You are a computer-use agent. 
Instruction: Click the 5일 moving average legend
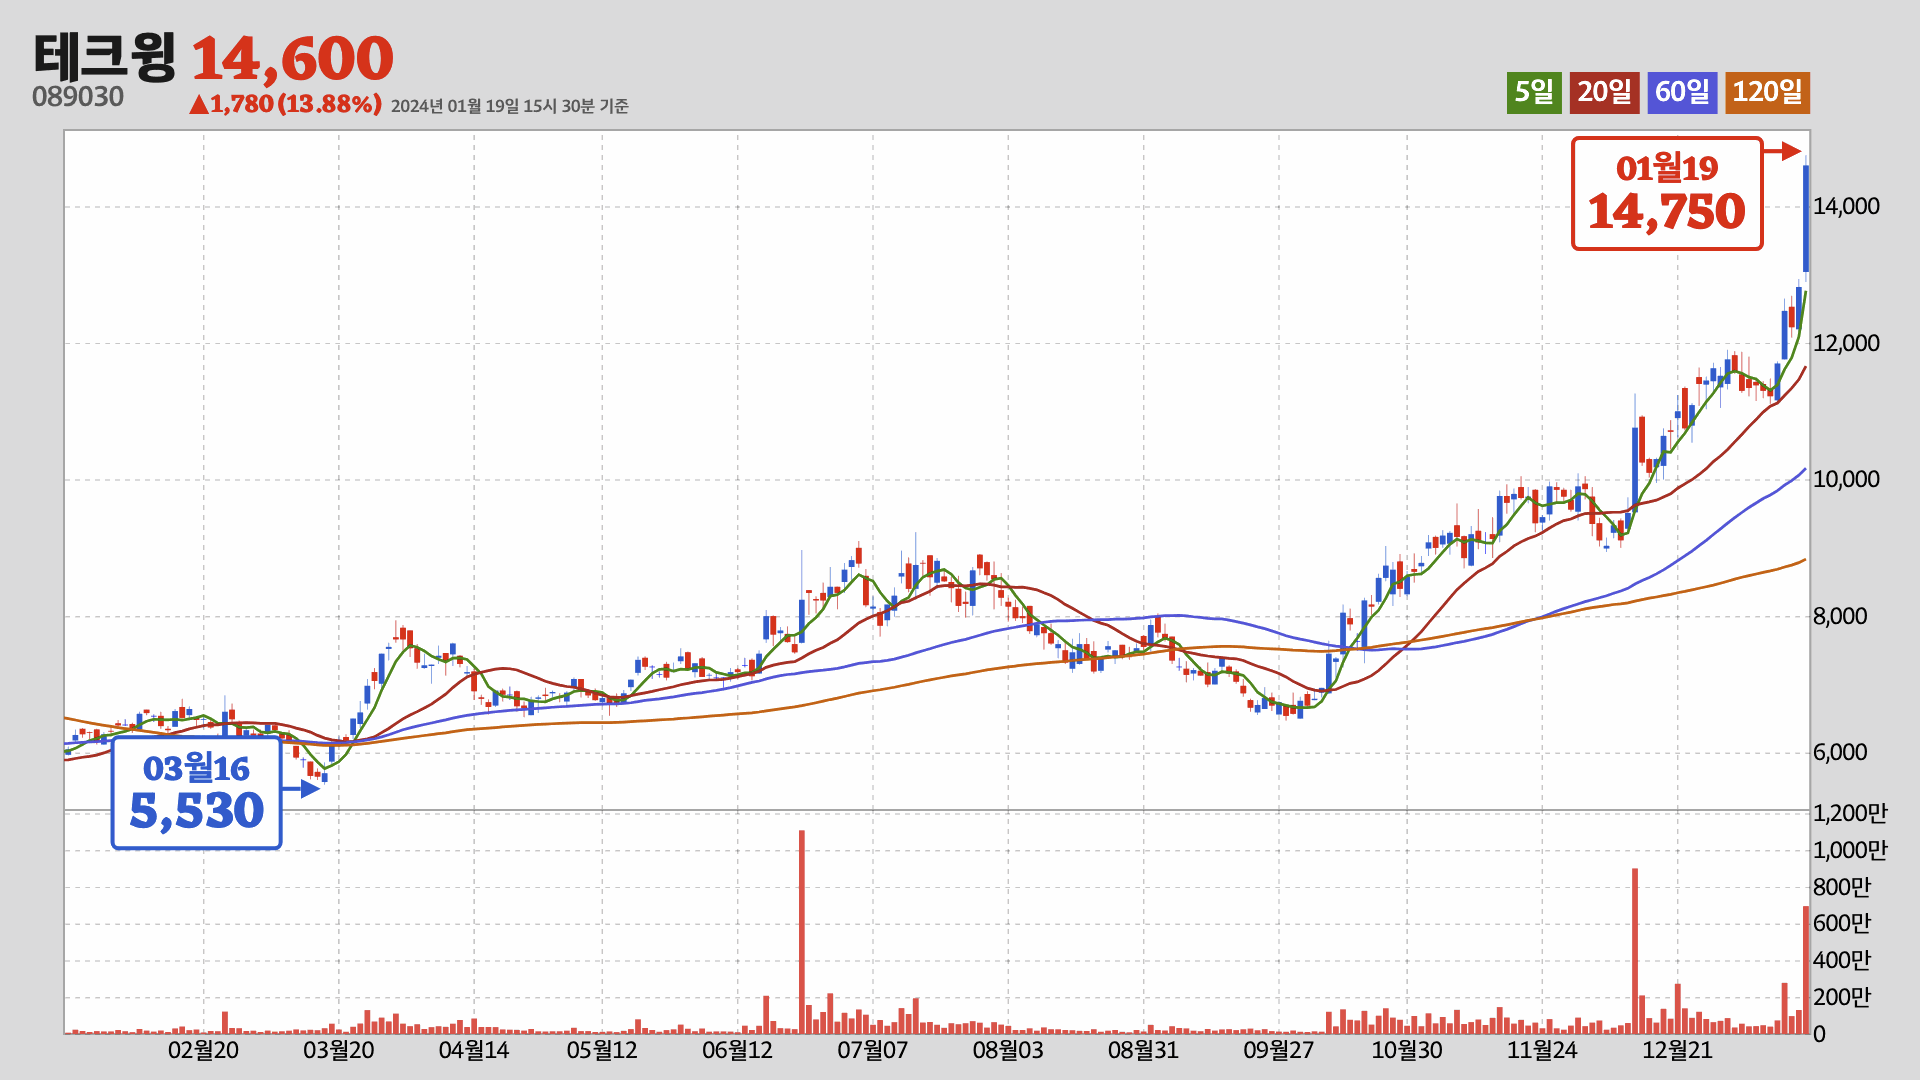click(1534, 93)
